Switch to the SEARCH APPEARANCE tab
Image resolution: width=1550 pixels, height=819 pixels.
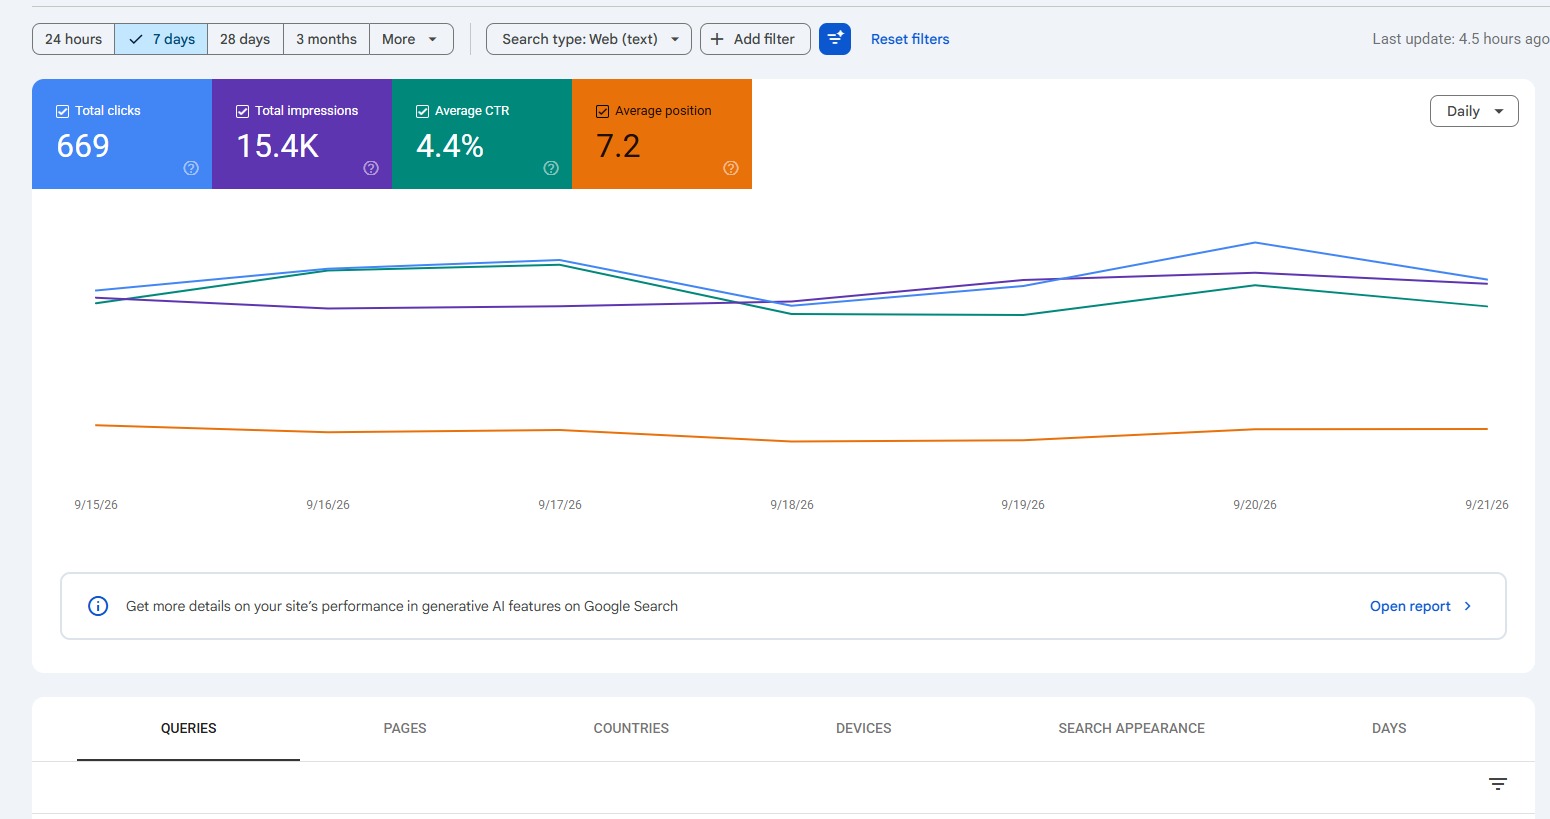pos(1131,728)
